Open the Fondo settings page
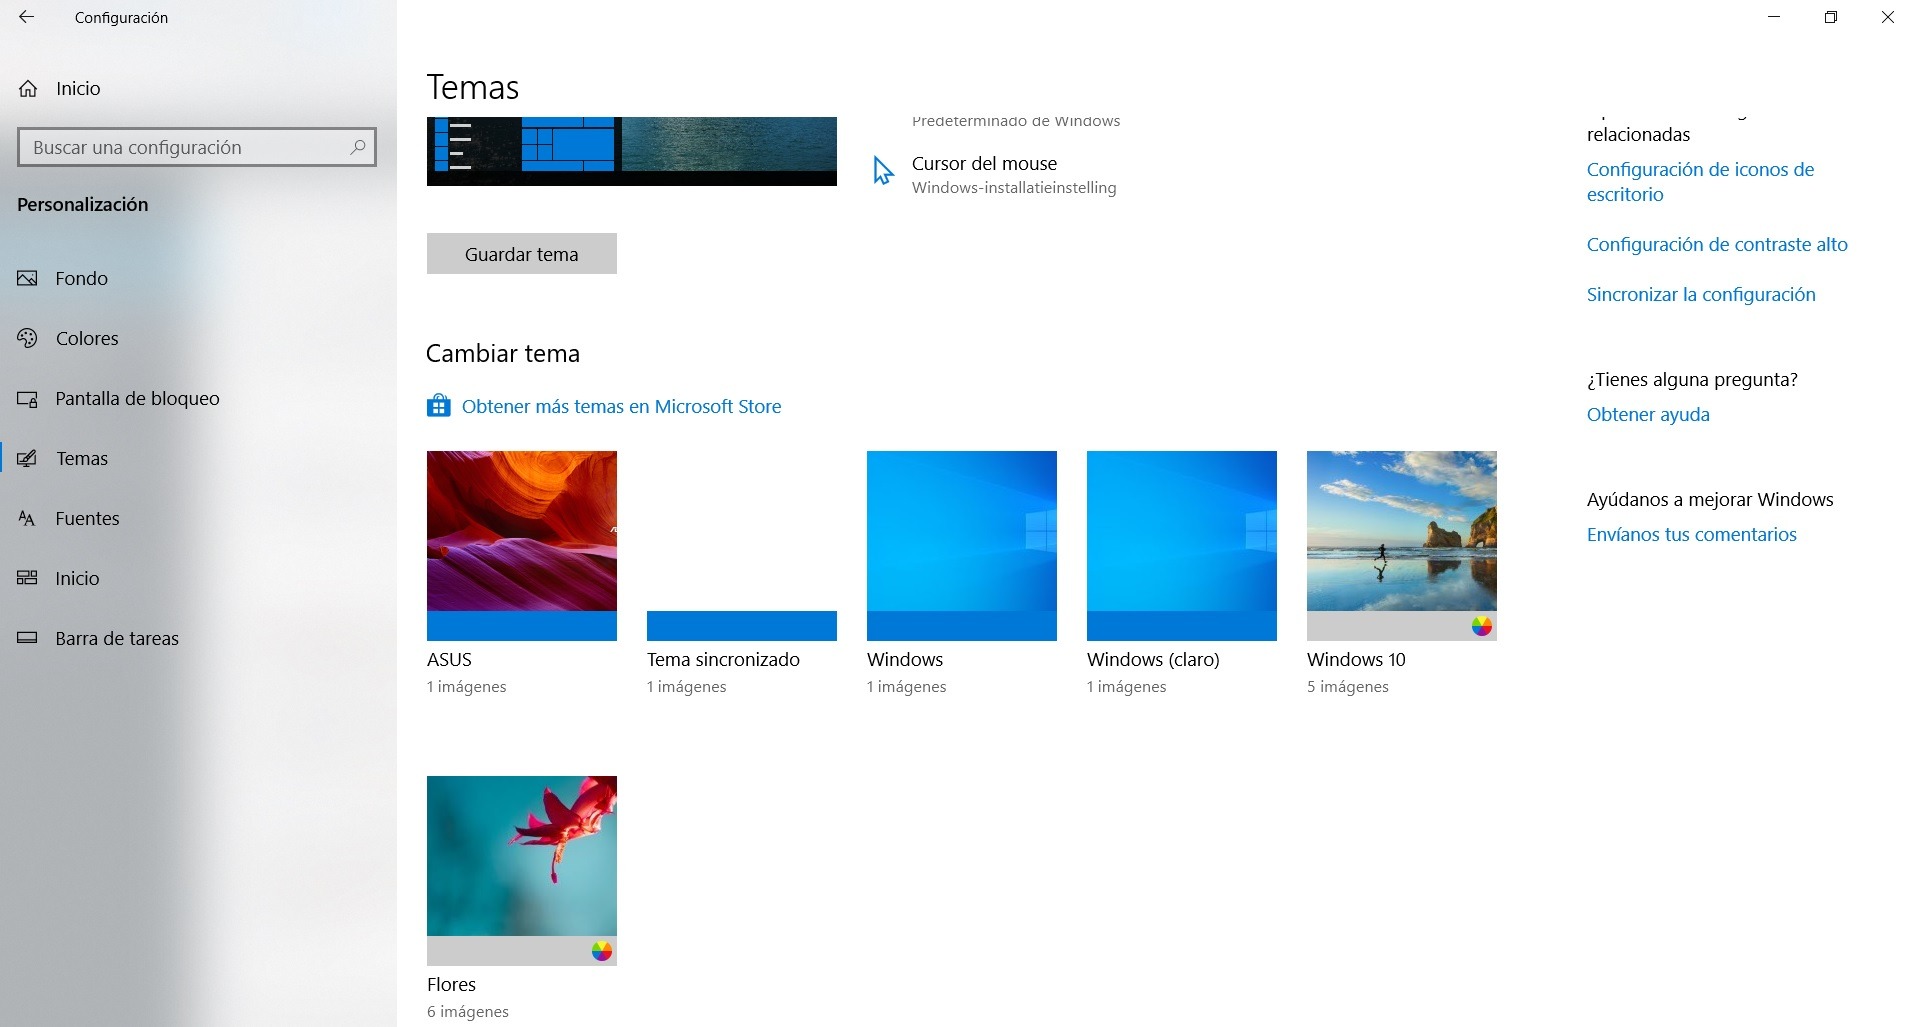Screen dimensions: 1911x1027 (x=81, y=279)
